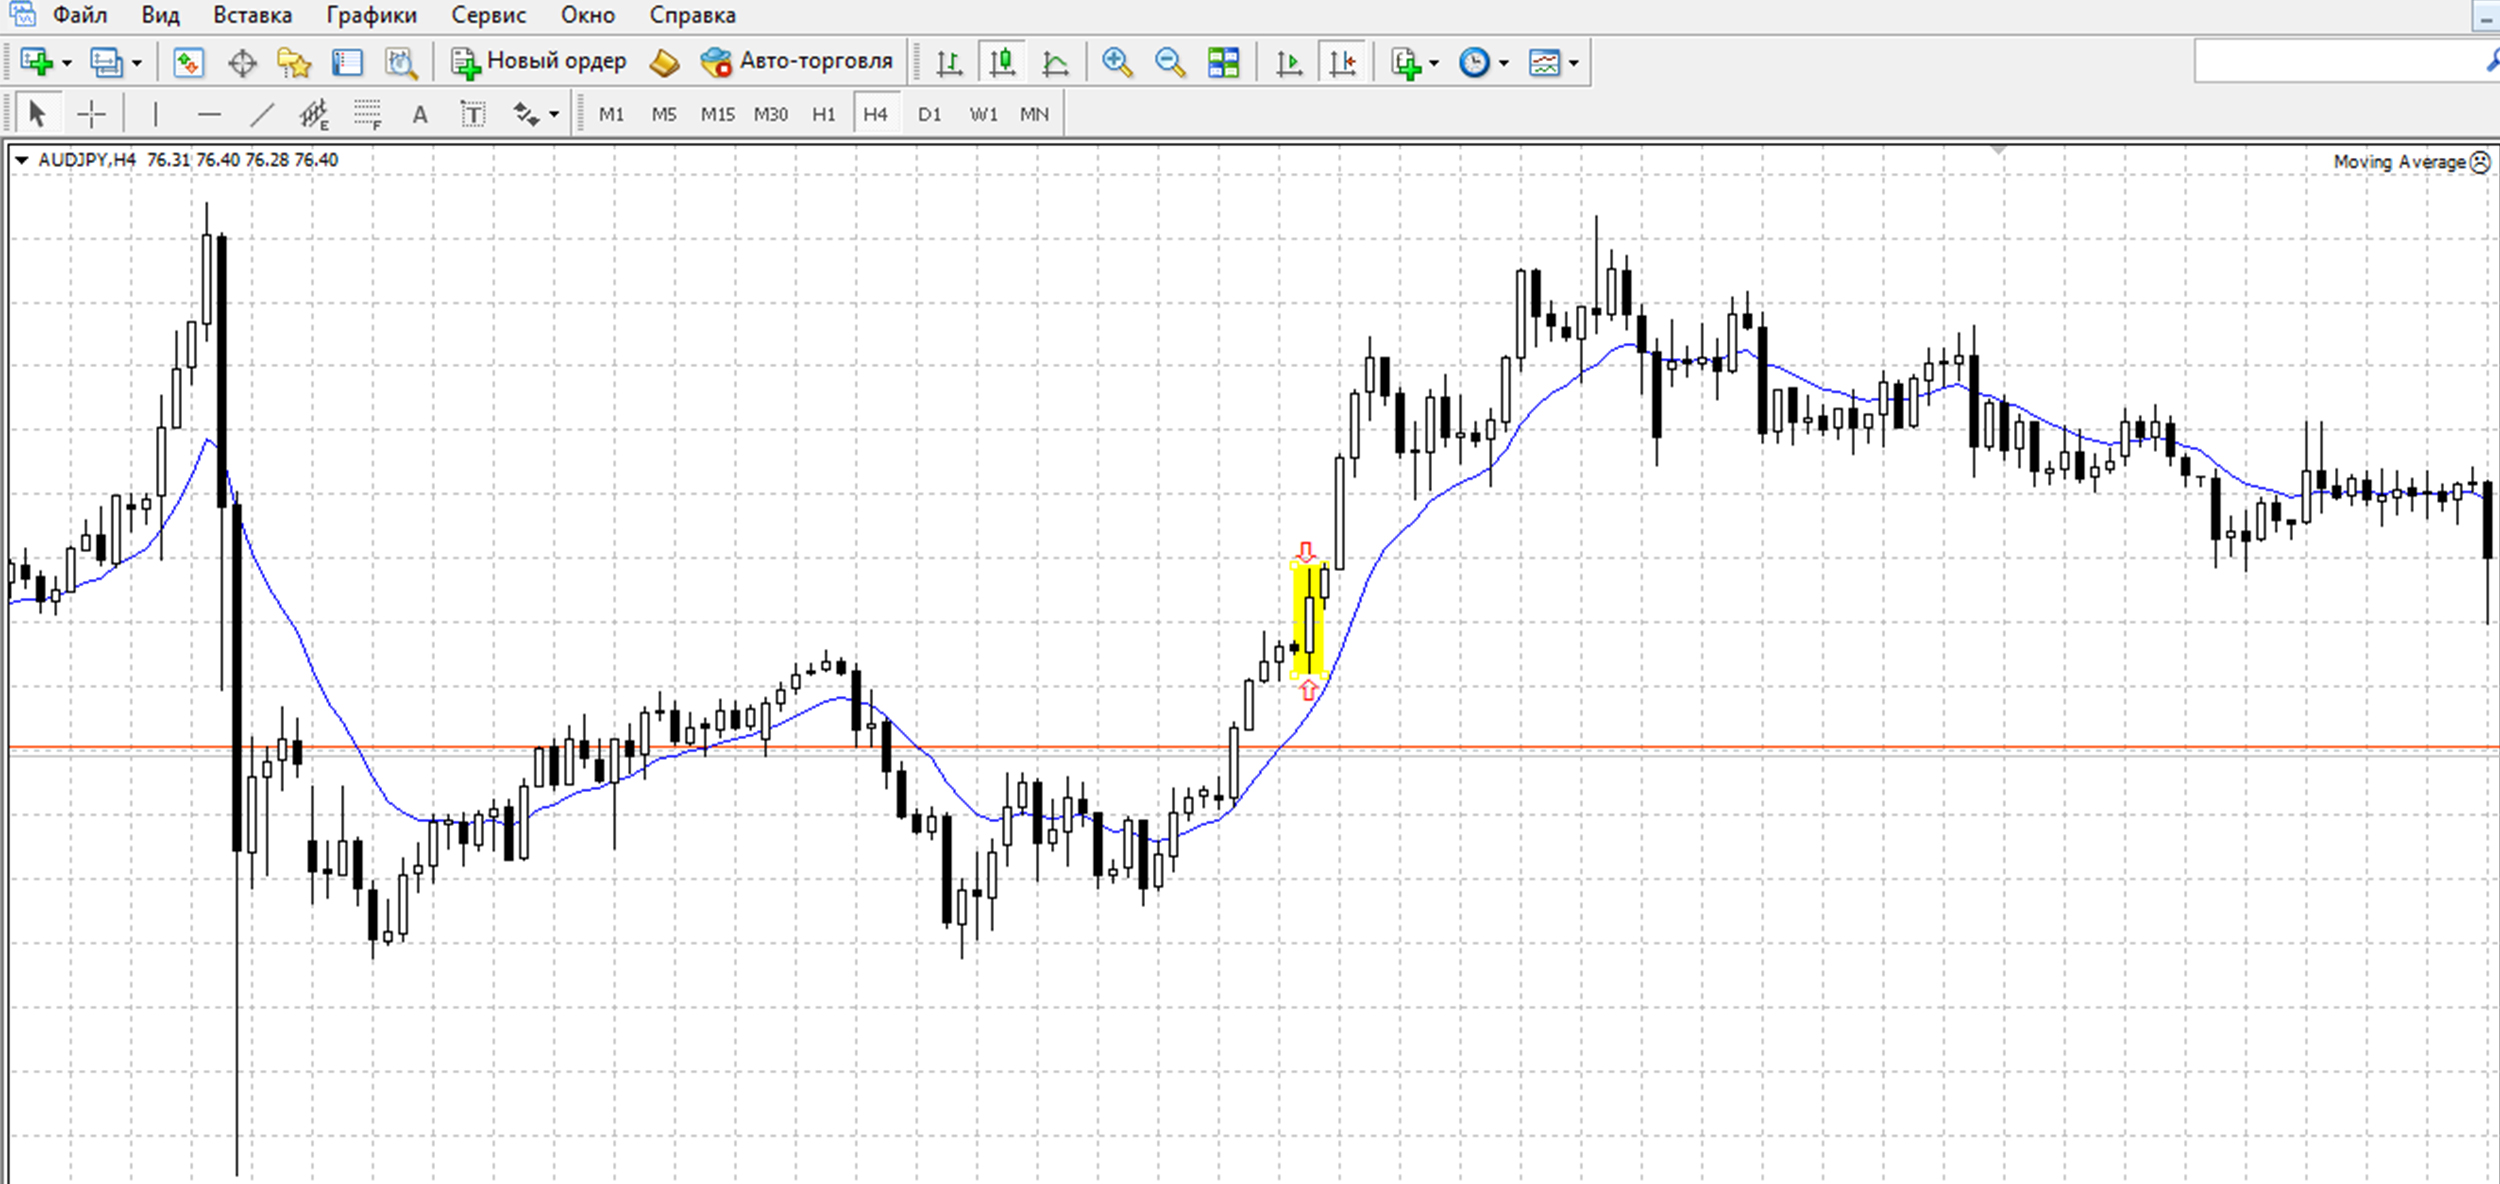Toggle Авто-торговля auto trading

pyautogui.click(x=797, y=62)
